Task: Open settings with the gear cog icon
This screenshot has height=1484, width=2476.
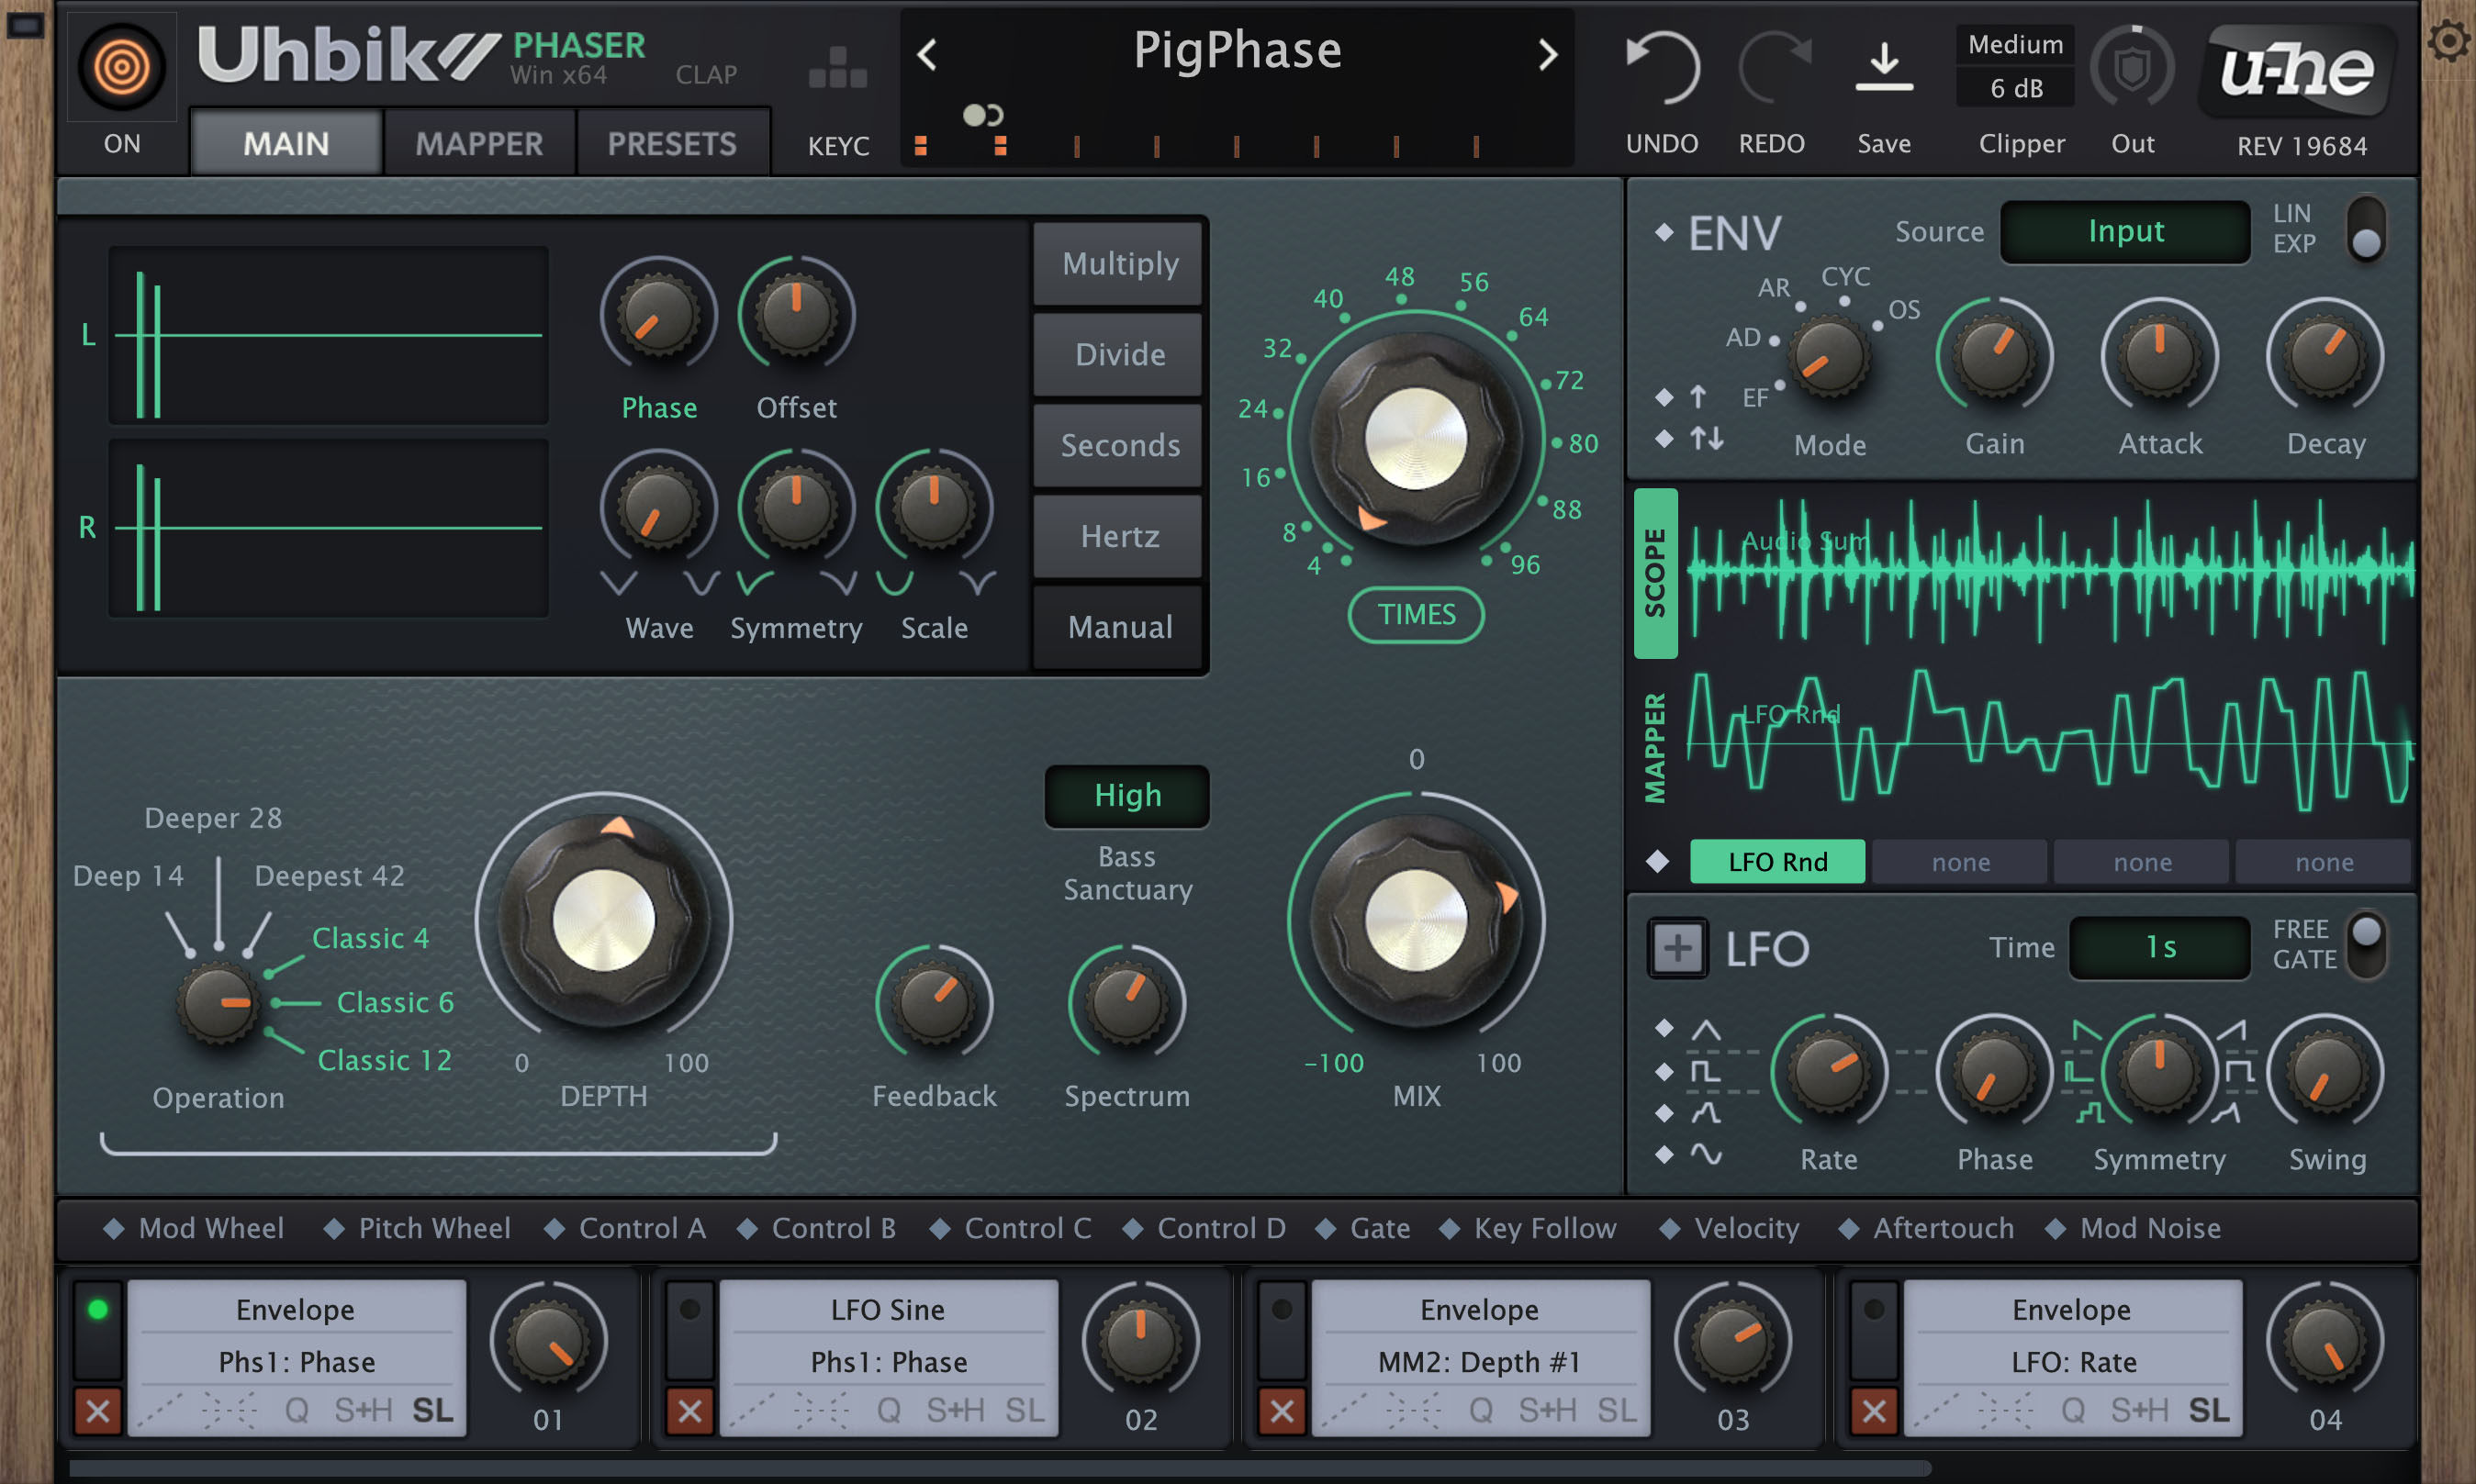Action: tap(2449, 41)
